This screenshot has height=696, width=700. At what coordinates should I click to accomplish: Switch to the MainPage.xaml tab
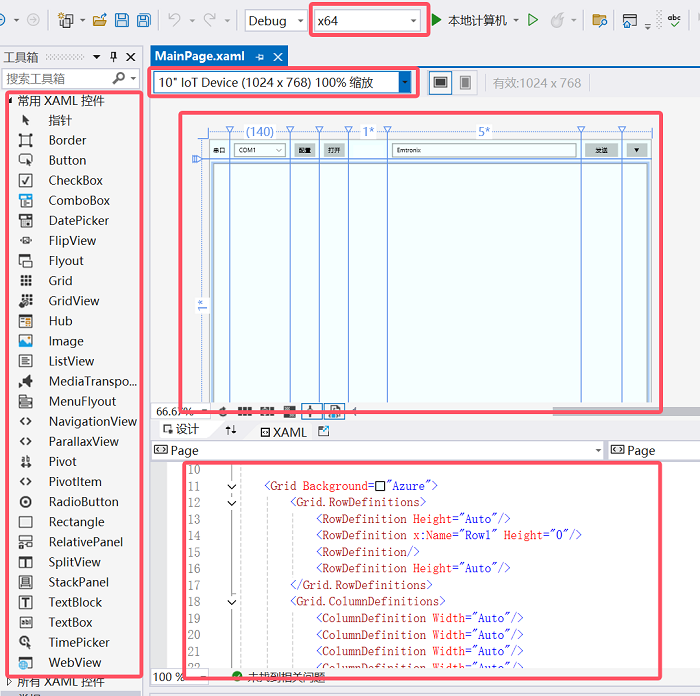[200, 56]
